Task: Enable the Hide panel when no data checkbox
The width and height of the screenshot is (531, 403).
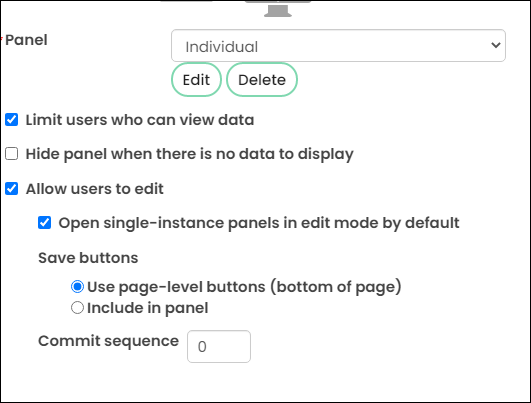Action: (12, 153)
